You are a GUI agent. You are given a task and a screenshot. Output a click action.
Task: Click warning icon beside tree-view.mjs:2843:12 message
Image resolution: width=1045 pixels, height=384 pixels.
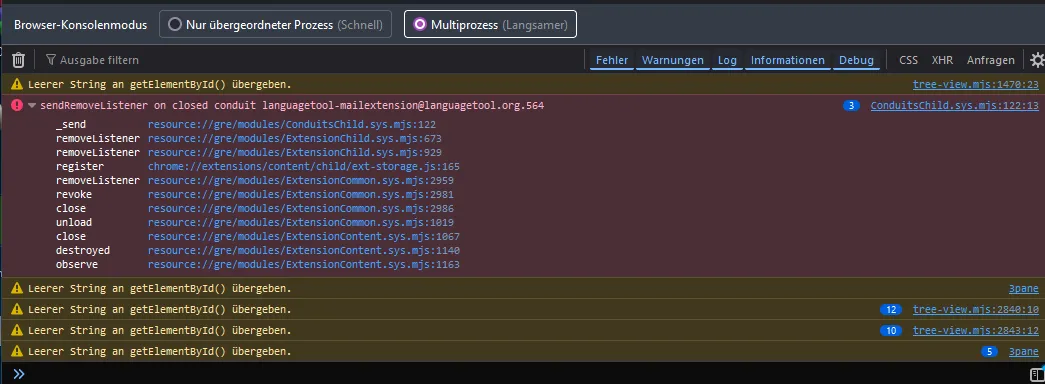tap(17, 330)
